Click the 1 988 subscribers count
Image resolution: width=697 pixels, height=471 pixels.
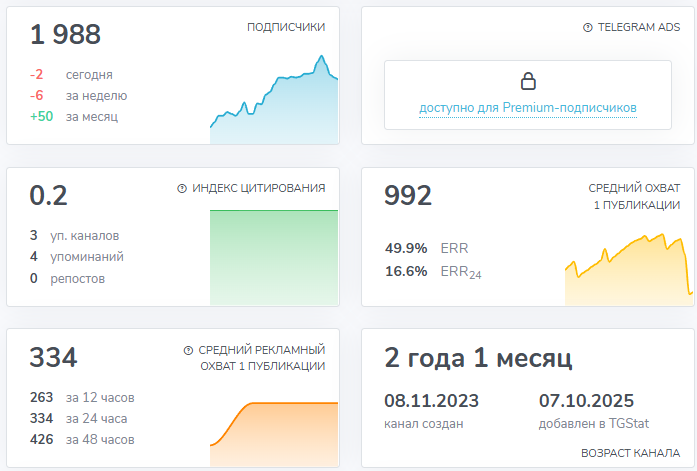66,35
